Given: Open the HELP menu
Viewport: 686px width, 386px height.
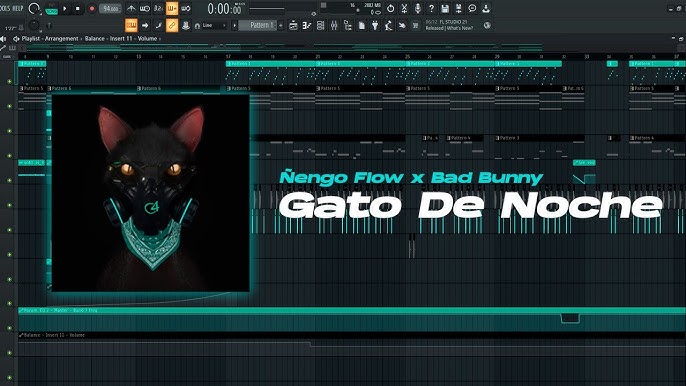Looking at the screenshot, I should 18,8.
